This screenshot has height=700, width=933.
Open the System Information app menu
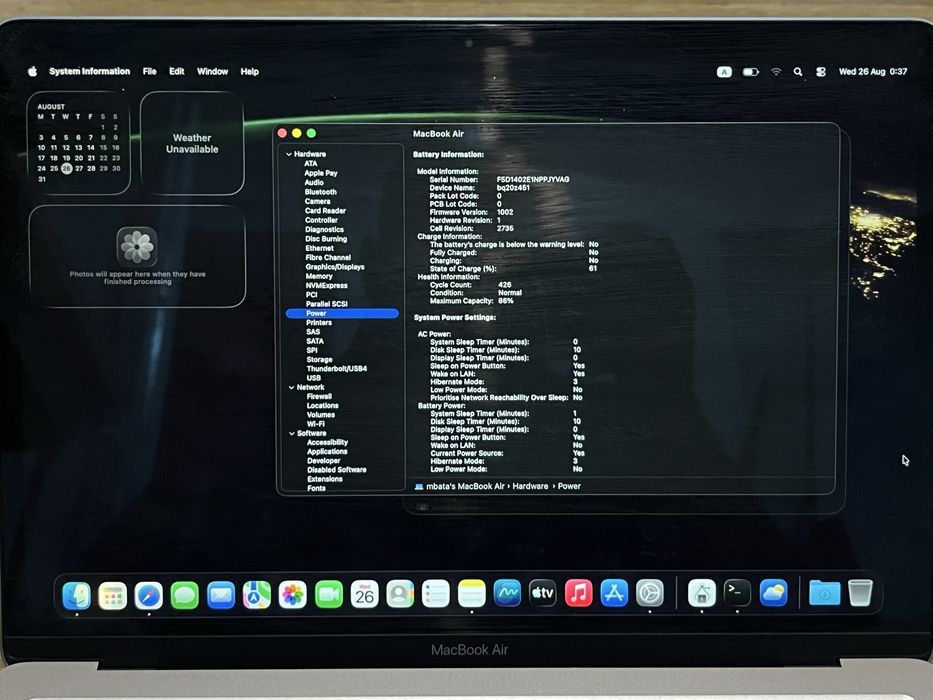pos(89,71)
